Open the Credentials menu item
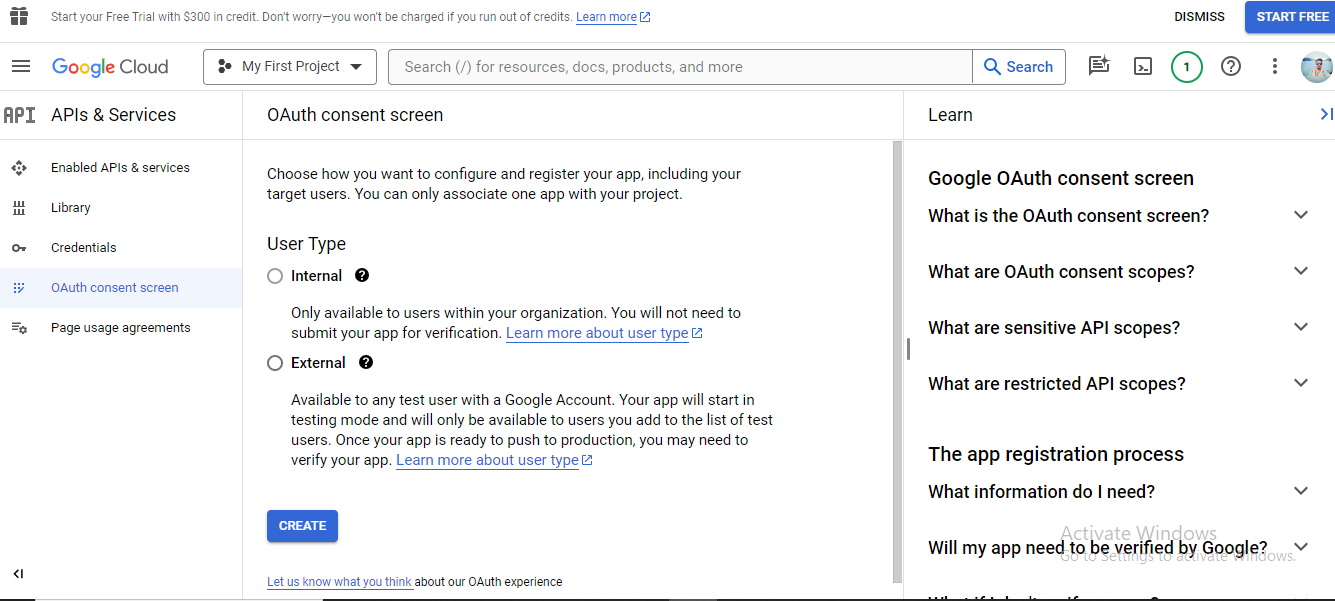 pos(121,248)
